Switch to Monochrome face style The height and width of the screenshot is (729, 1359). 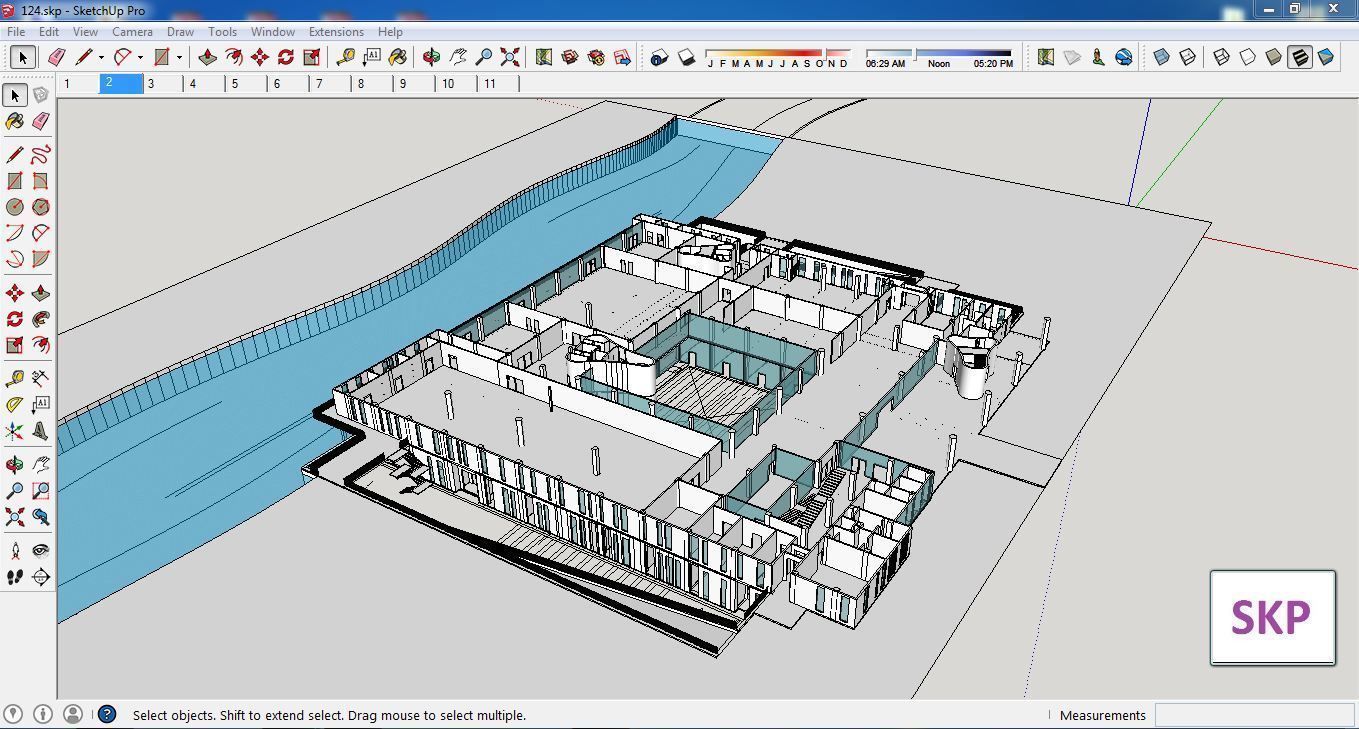pos(1326,57)
